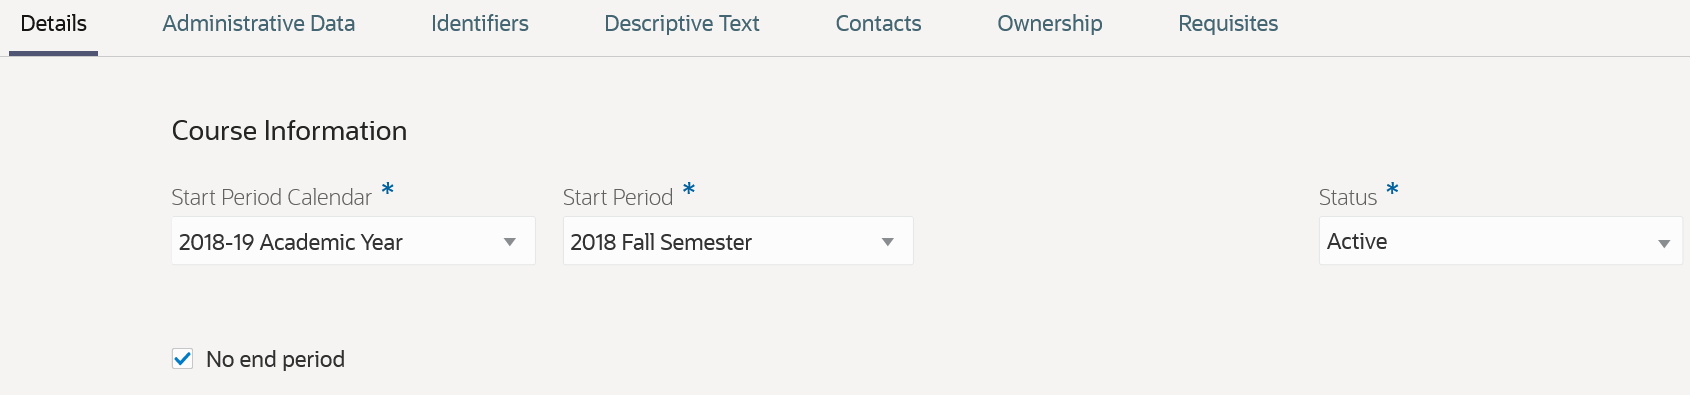The width and height of the screenshot is (1707, 399).
Task: Go to the Identifiers tab
Action: [x=480, y=24]
